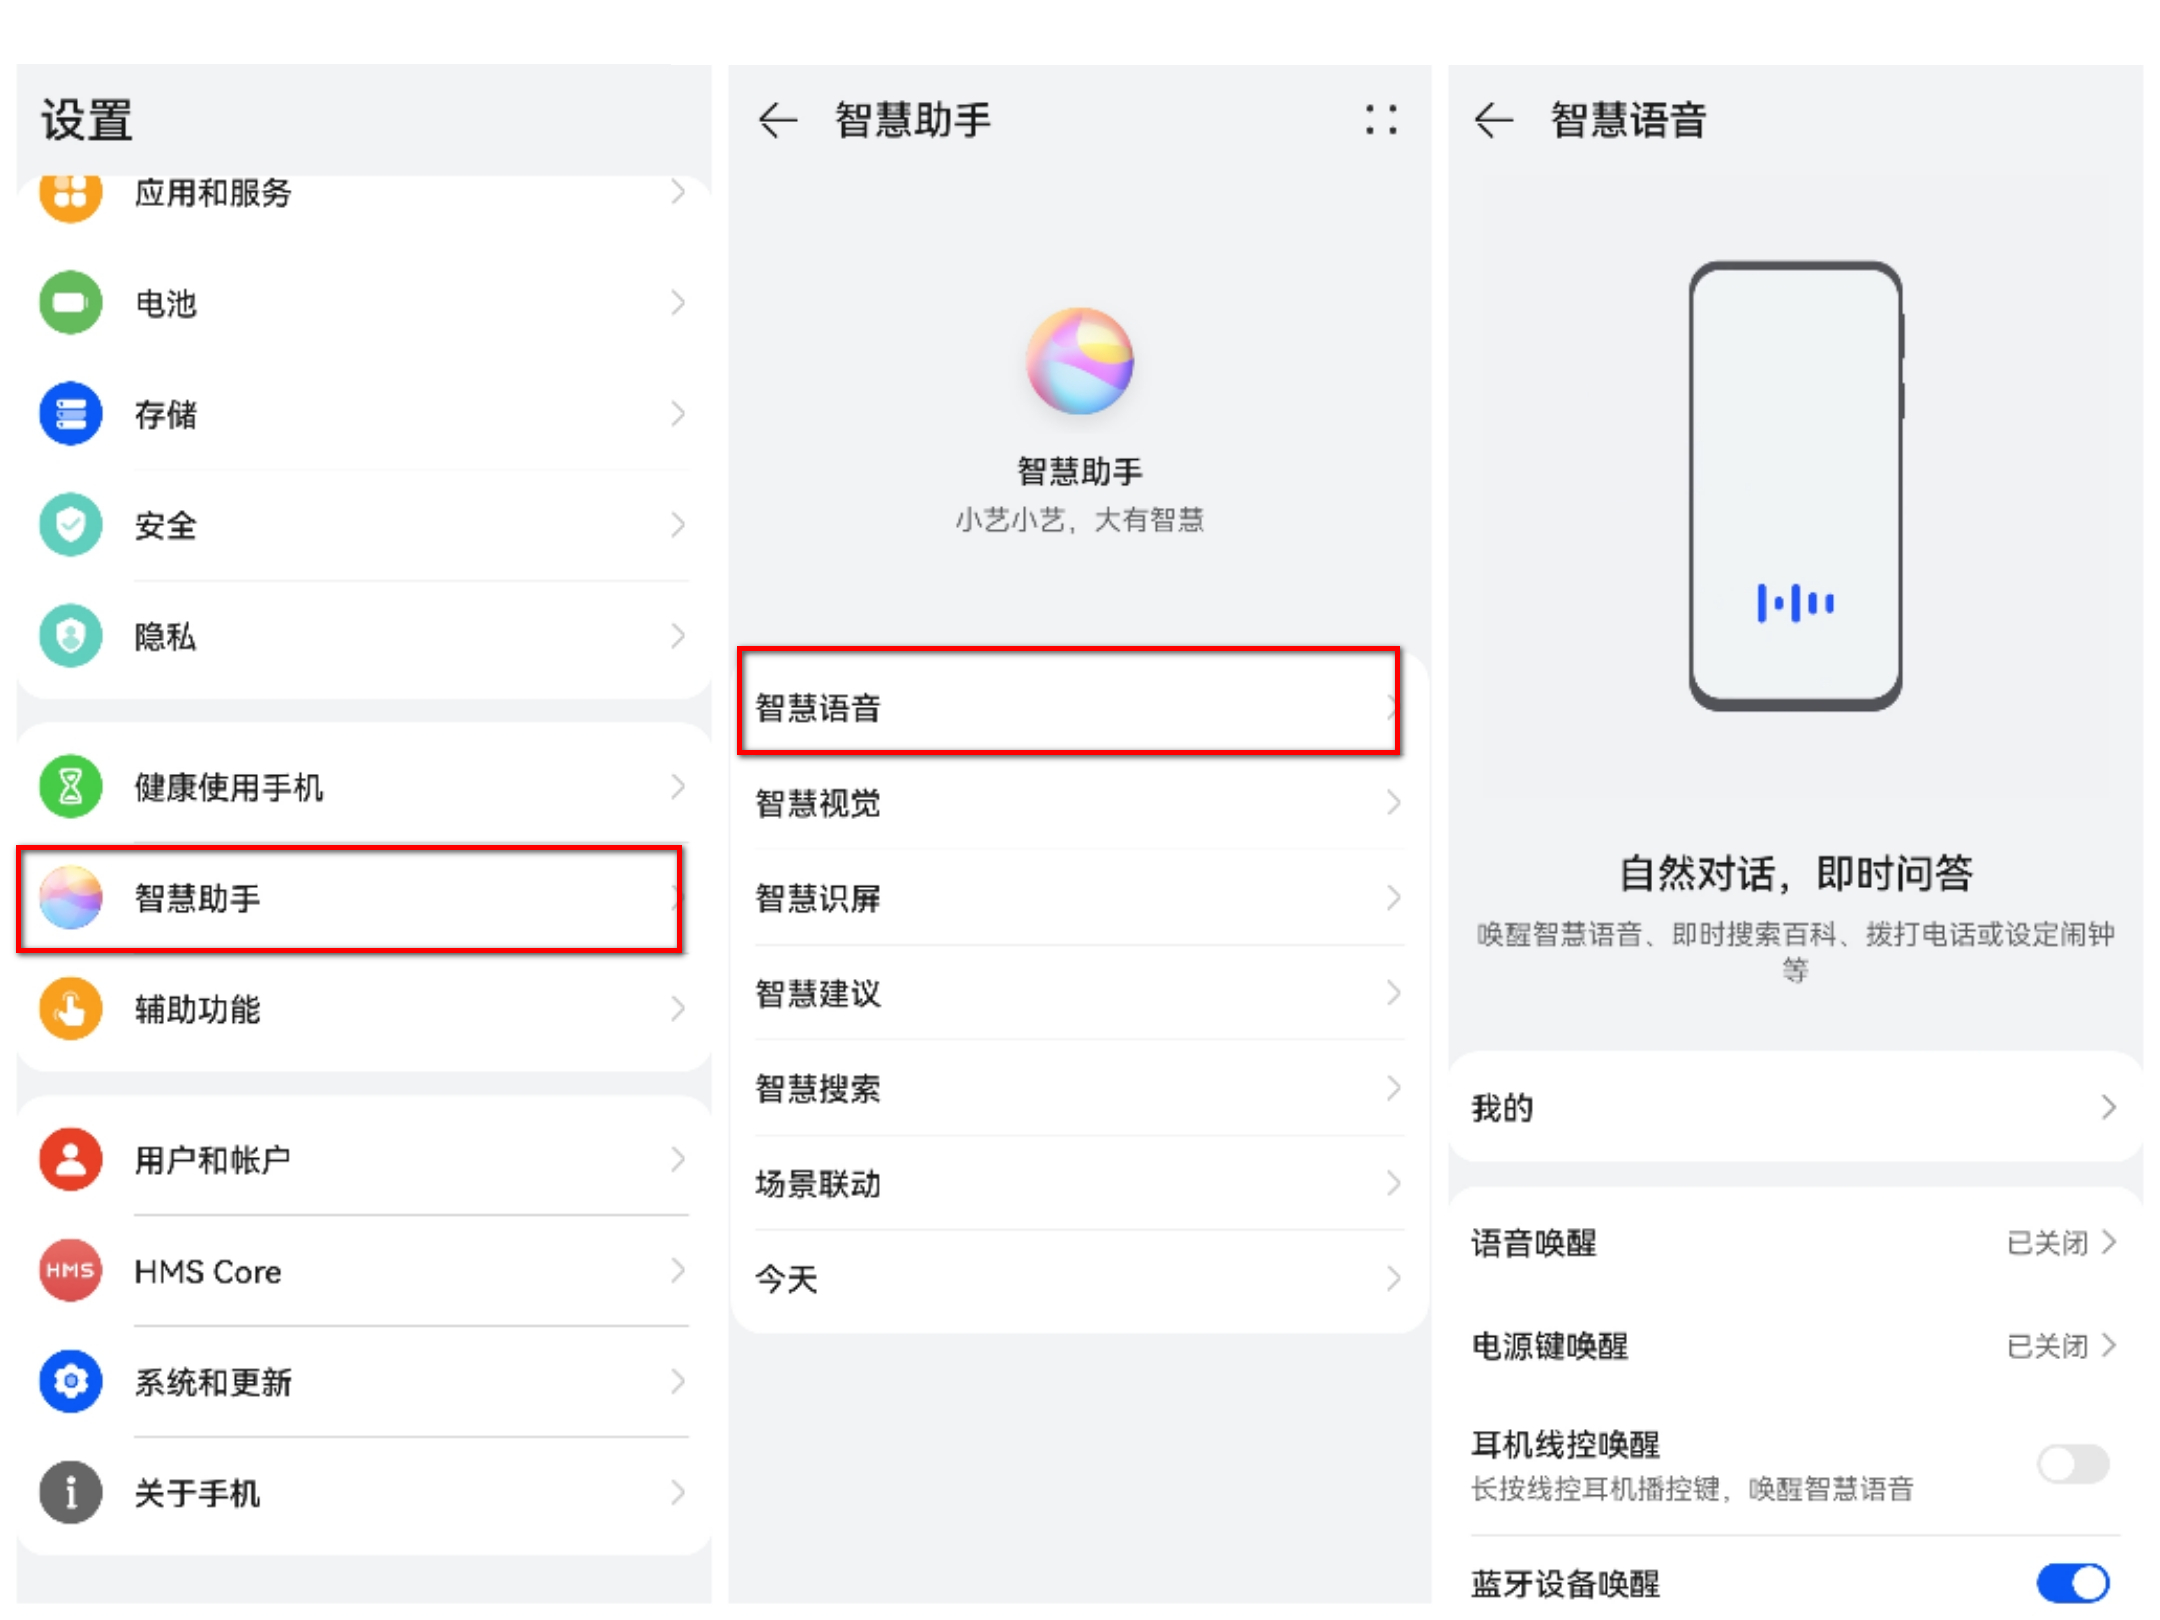Click the 关于手机 info icon
The image size is (2160, 1620).
tap(70, 1492)
